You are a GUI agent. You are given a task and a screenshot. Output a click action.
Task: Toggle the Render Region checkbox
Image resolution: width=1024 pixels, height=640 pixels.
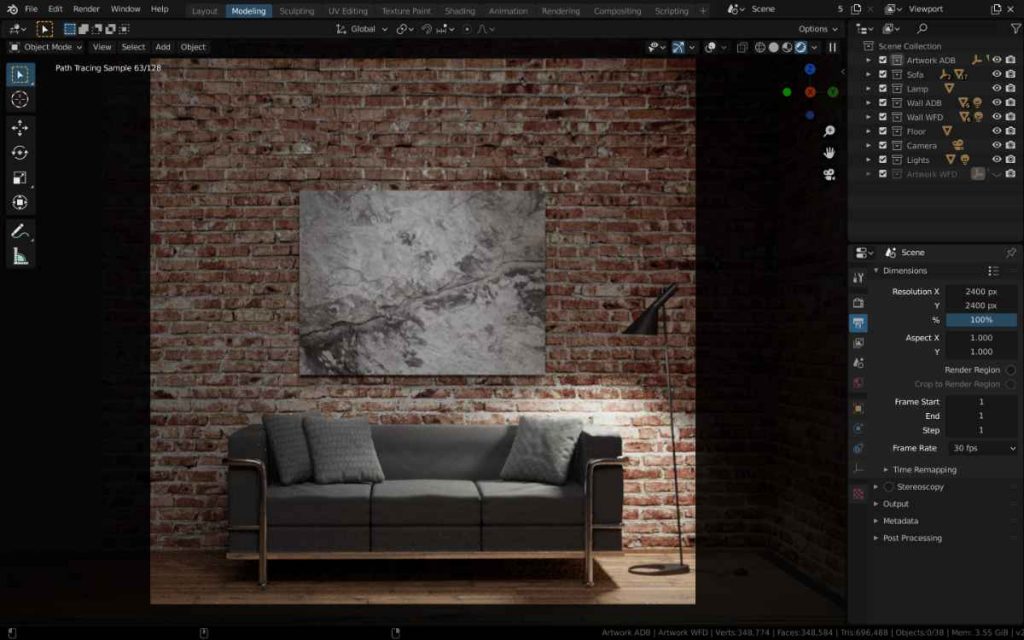click(x=1010, y=370)
